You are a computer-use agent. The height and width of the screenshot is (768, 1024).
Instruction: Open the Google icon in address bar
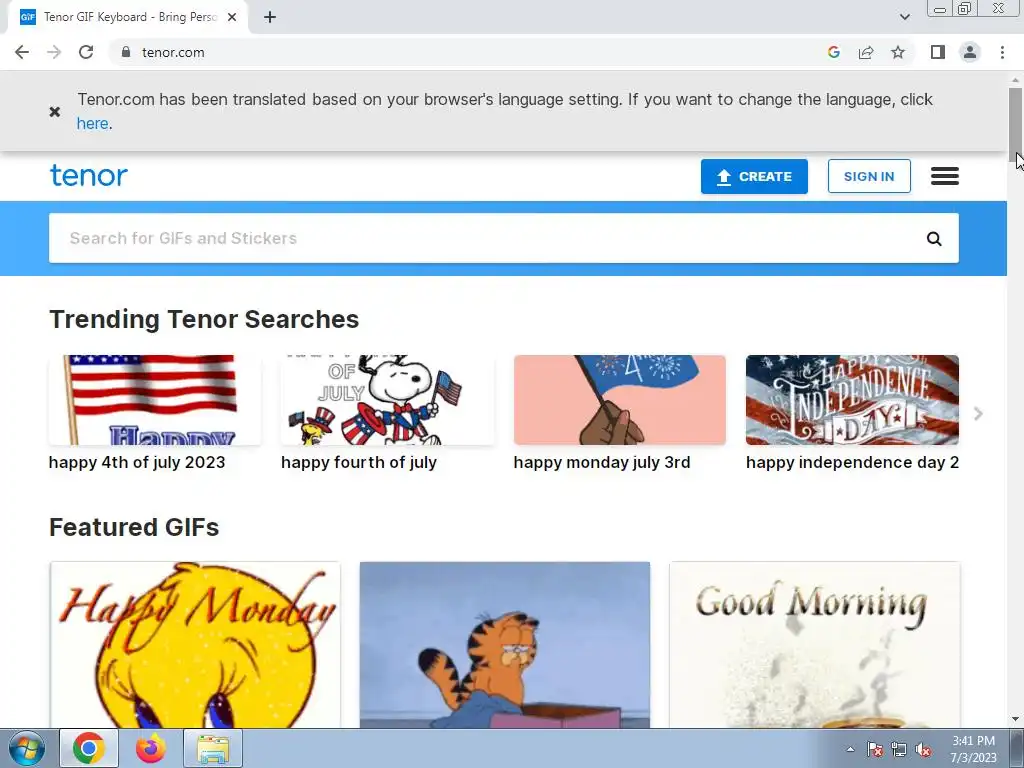click(833, 52)
